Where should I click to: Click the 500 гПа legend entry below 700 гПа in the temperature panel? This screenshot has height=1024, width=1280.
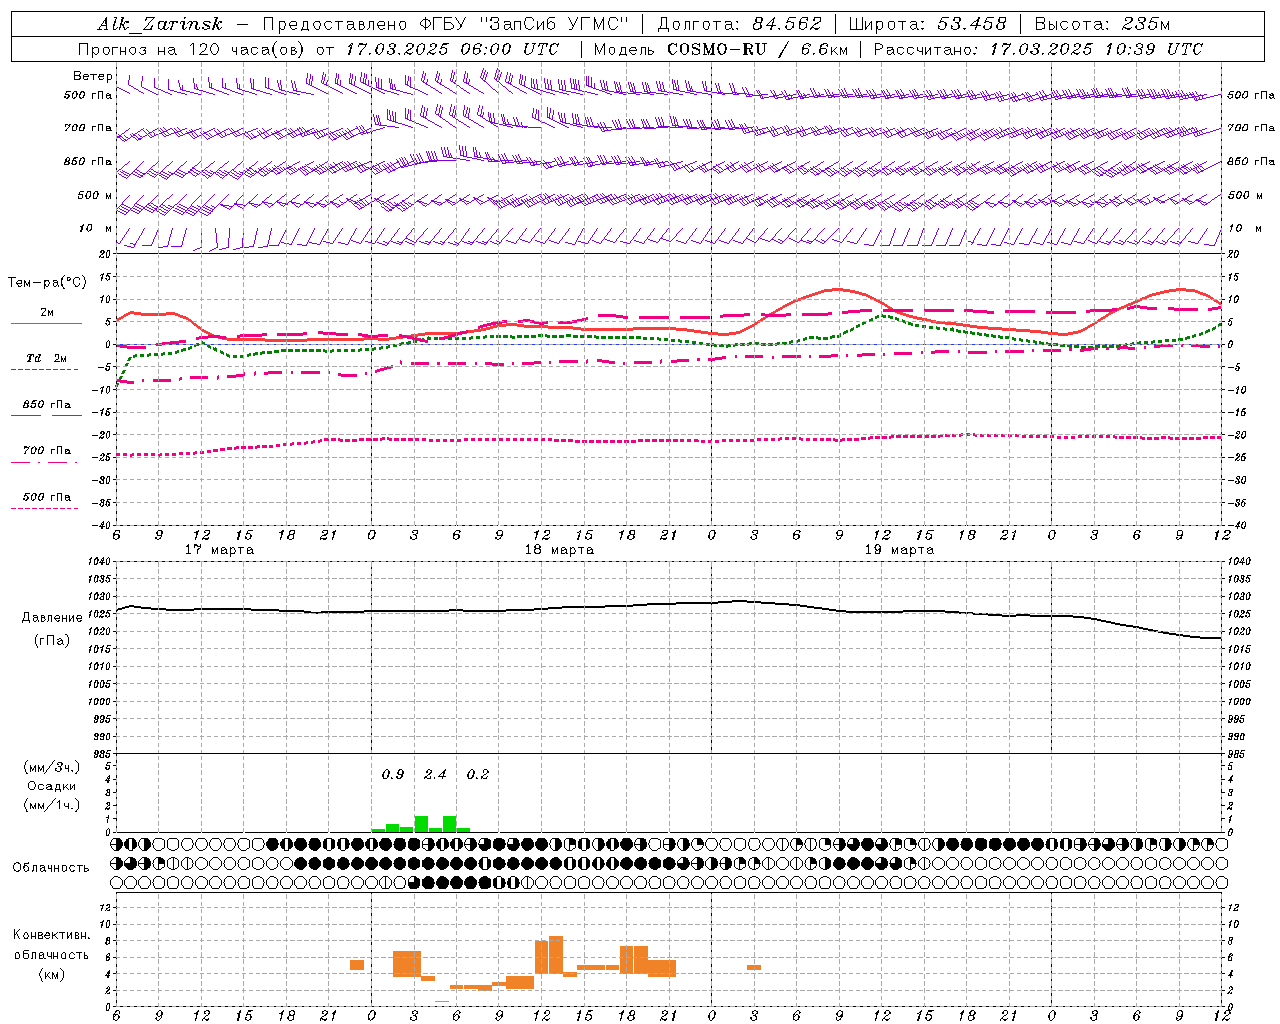coord(47,497)
